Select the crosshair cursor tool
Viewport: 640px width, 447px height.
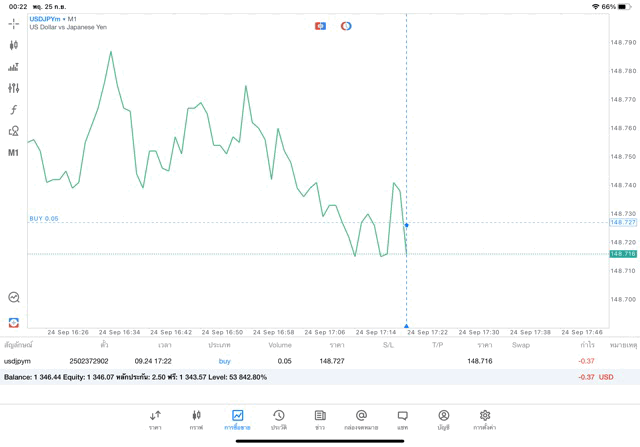(x=14, y=23)
